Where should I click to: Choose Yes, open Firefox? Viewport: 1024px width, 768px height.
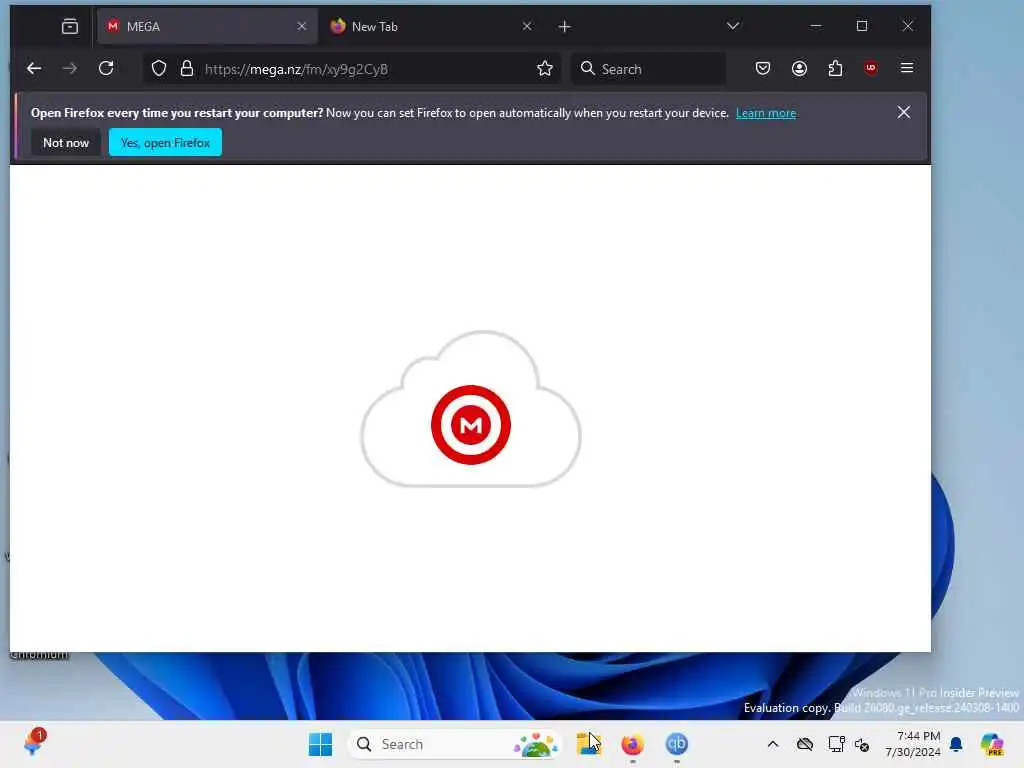coord(165,142)
